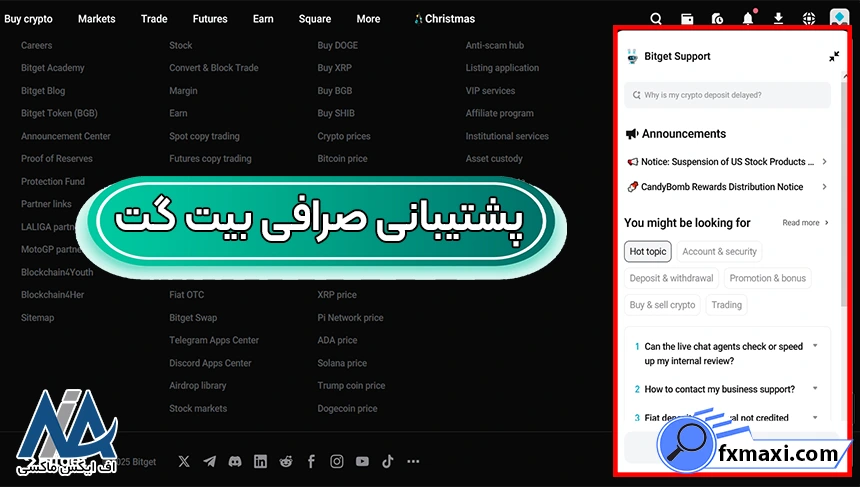The image size is (860, 487).
Task: Open the search magnifier icon in header
Action: pos(656,19)
